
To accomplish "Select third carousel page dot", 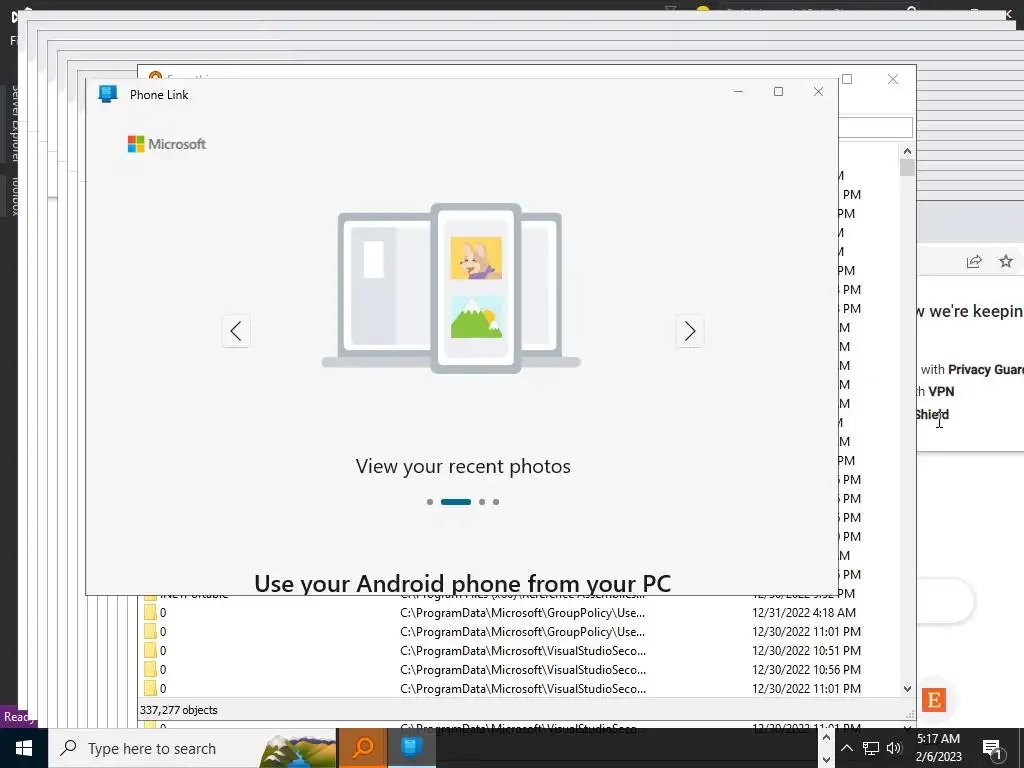I will (482, 502).
